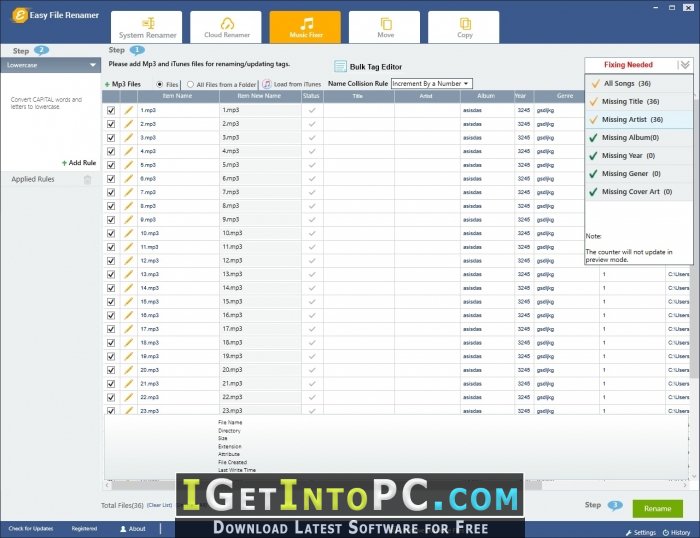Click the Step 2 bubble icon

41,50
